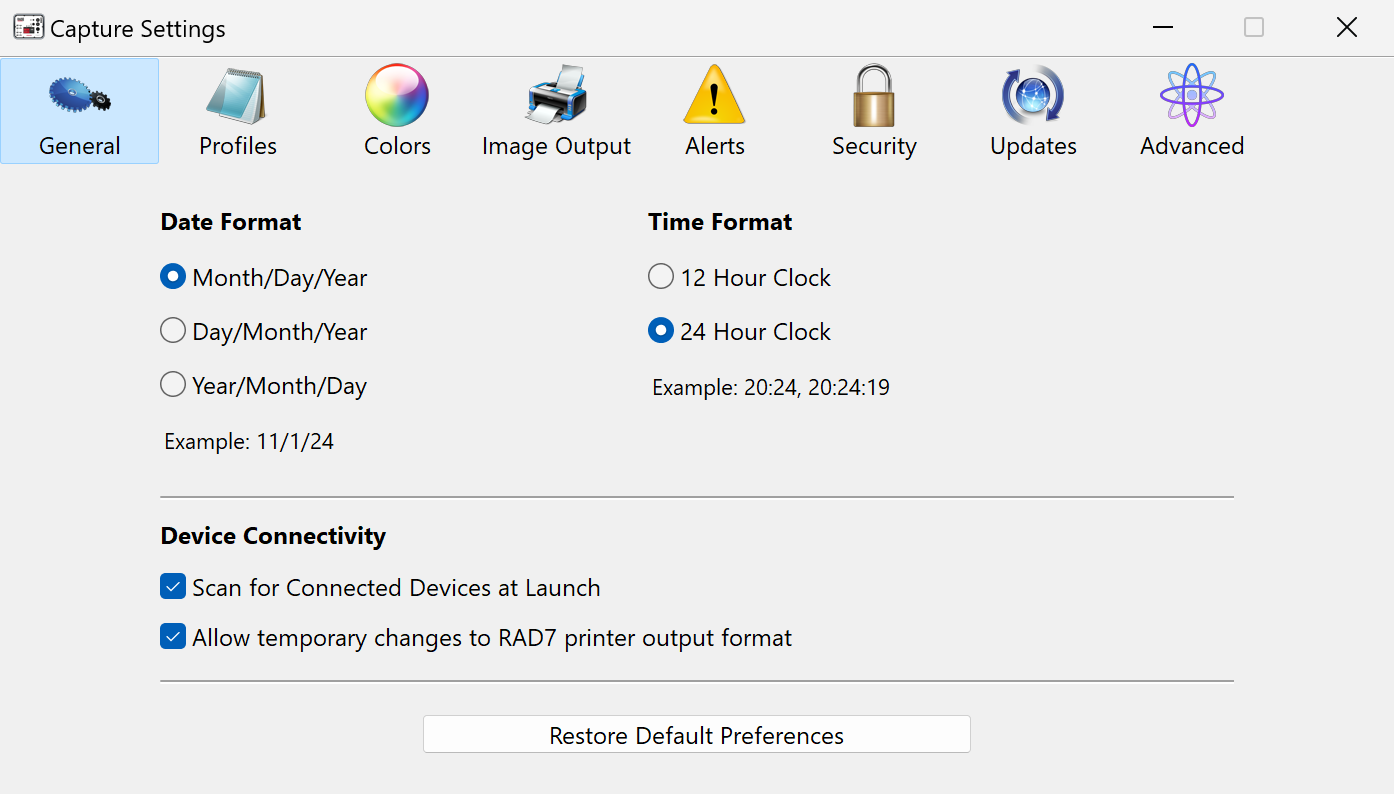This screenshot has width=1394, height=794.
Task: Open the General settings gear icon
Action: [x=79, y=96]
